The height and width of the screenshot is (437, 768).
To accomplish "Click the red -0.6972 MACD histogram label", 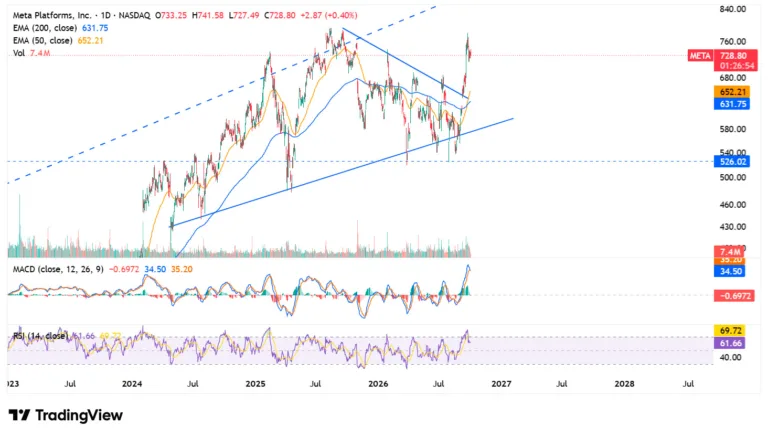I will (x=734, y=295).
